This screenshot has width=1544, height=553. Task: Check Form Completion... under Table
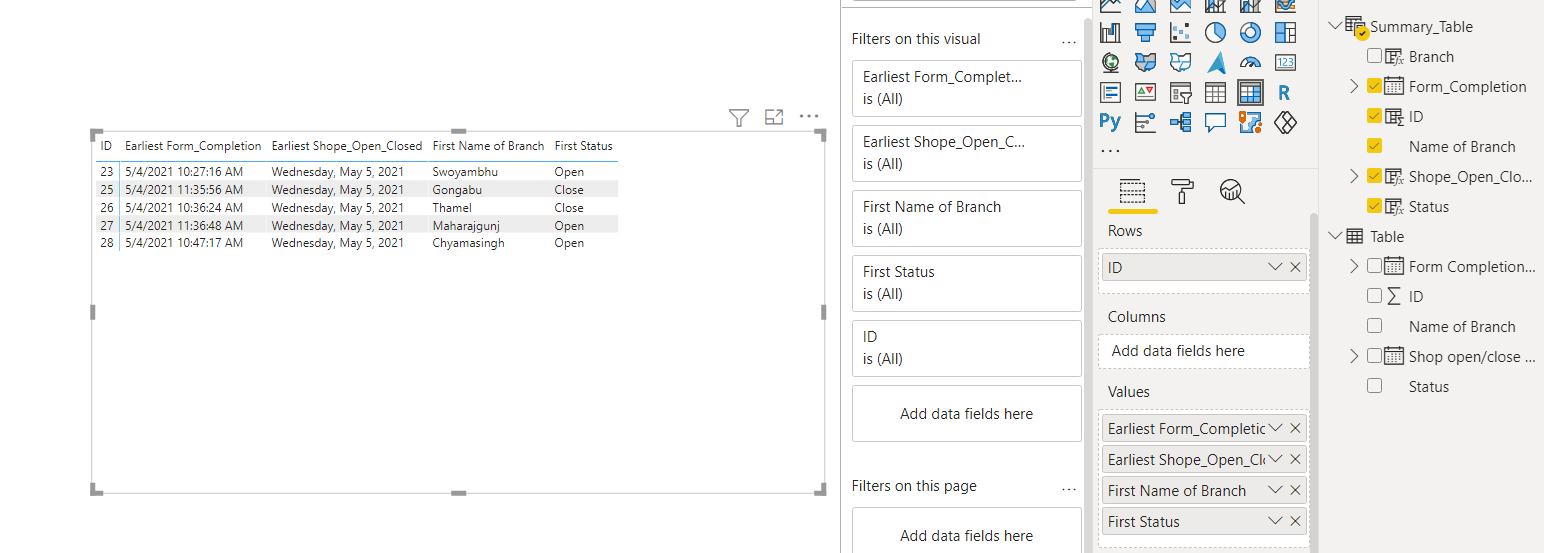pos(1374,266)
